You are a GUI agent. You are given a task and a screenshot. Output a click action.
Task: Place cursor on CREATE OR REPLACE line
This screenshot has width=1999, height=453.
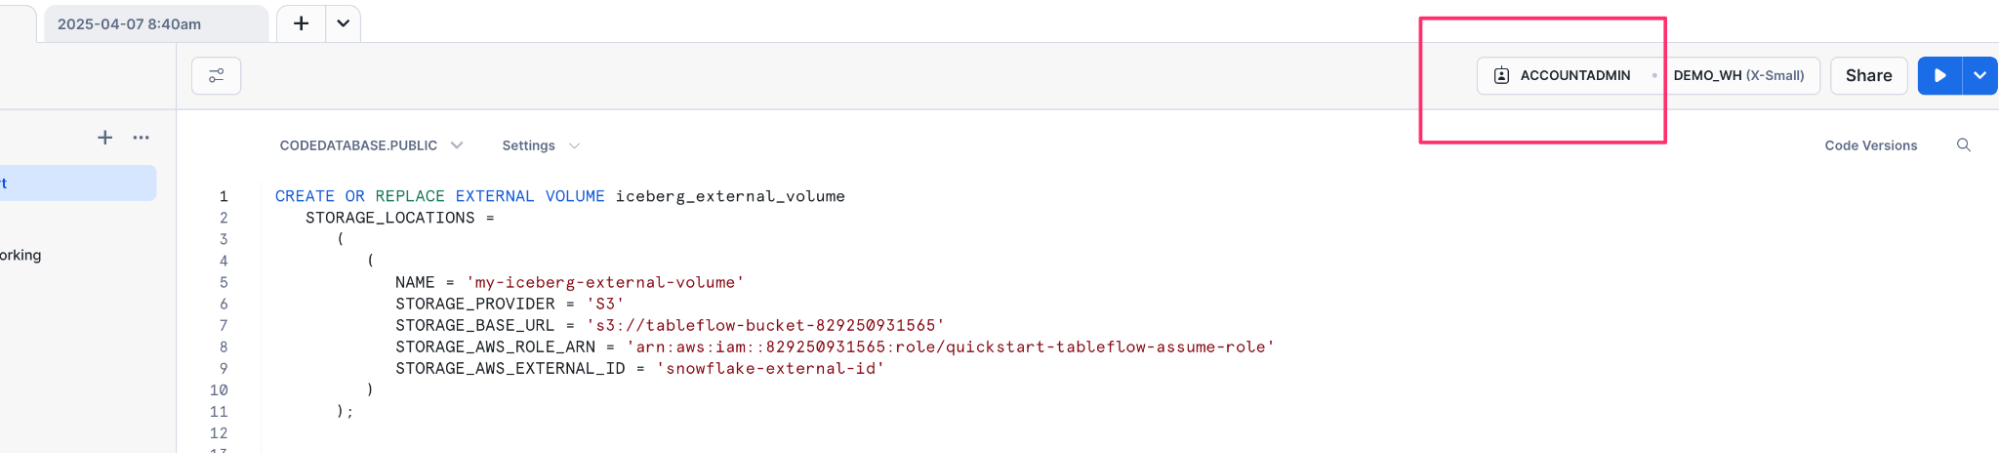pos(560,197)
